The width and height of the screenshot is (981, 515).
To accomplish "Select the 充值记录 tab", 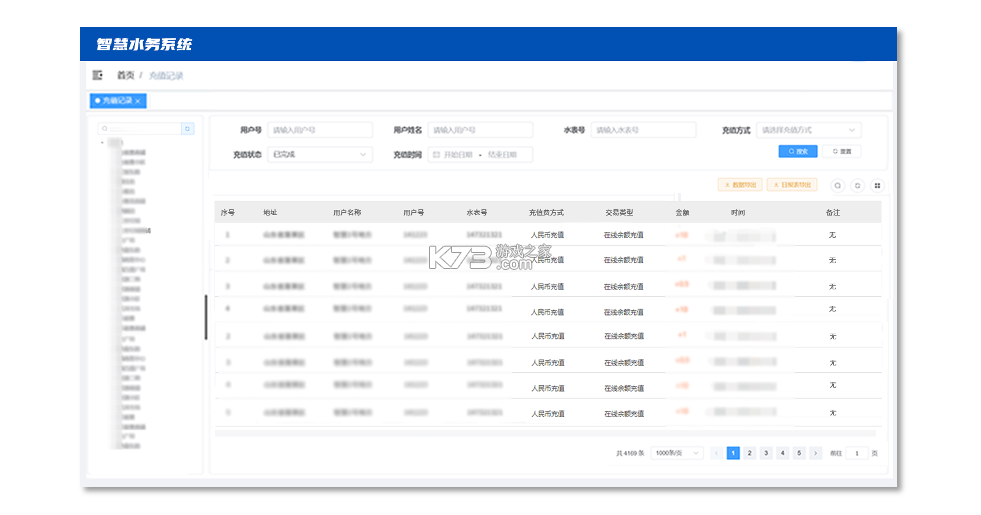I will pyautogui.click(x=118, y=101).
